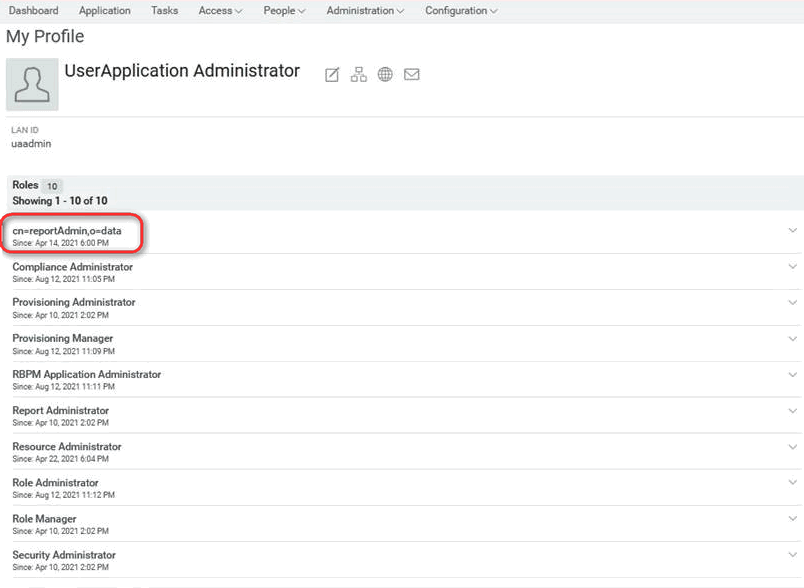Open the People dropdown menu
Viewport: 804px width, 588px height.
pos(285,11)
